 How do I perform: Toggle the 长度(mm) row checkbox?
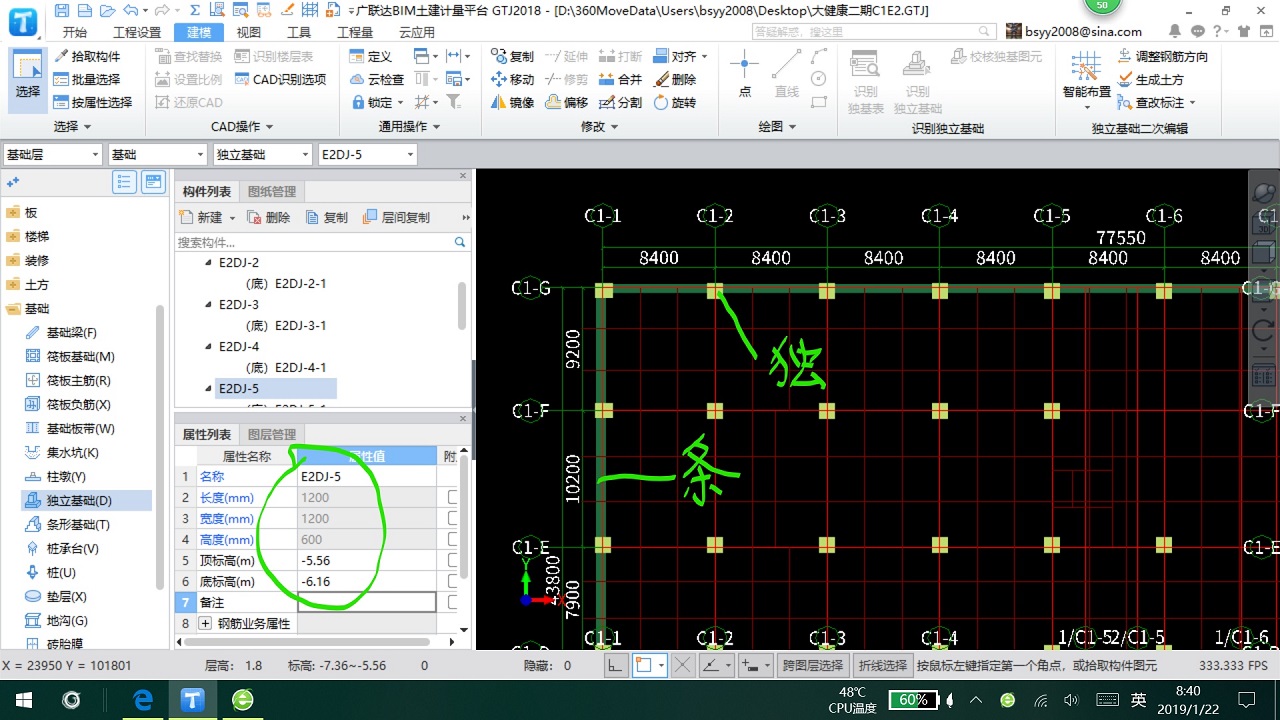pos(453,498)
